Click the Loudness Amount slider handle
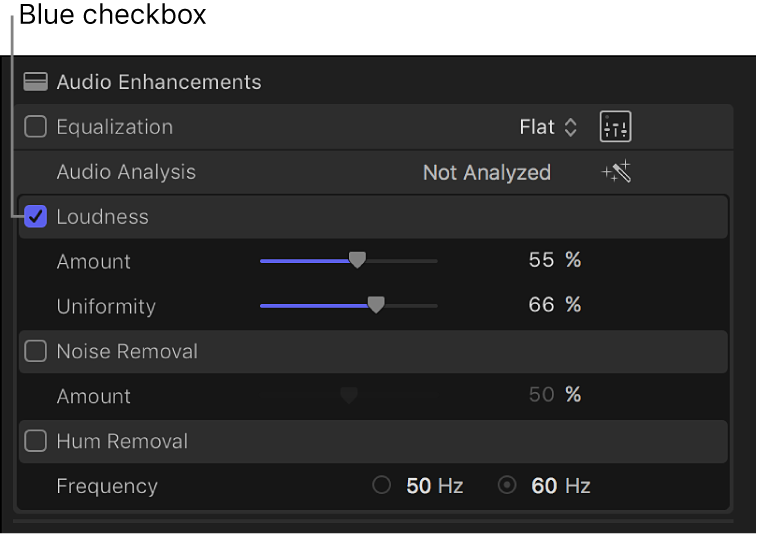 click(357, 261)
